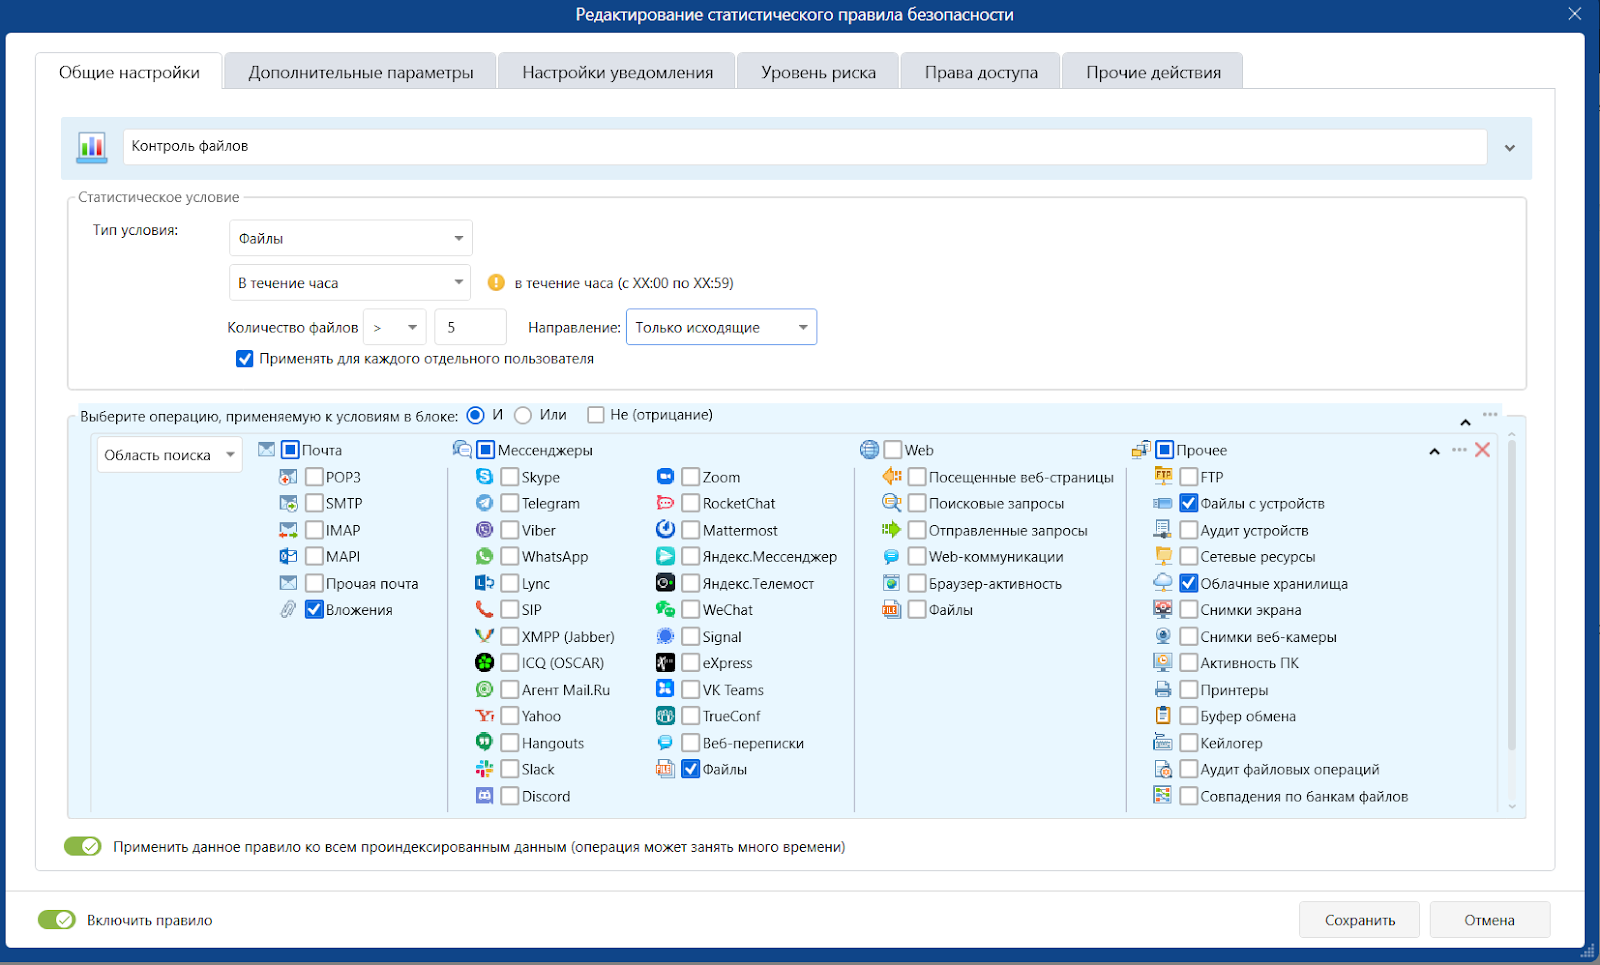Click the Signal icon
The image size is (1600, 965).
[665, 636]
